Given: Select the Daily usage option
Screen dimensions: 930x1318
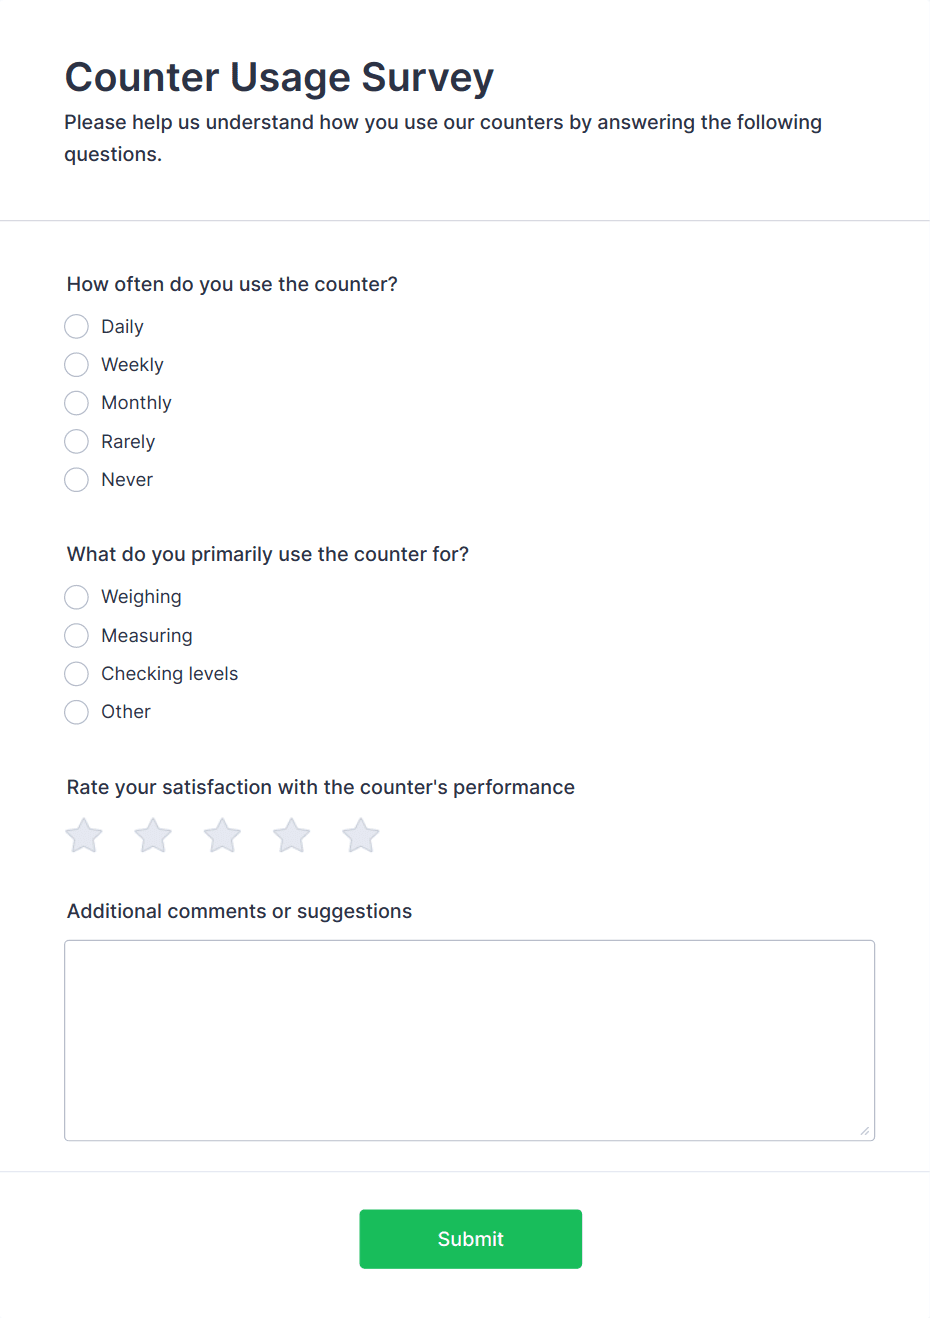Looking at the screenshot, I should (76, 326).
